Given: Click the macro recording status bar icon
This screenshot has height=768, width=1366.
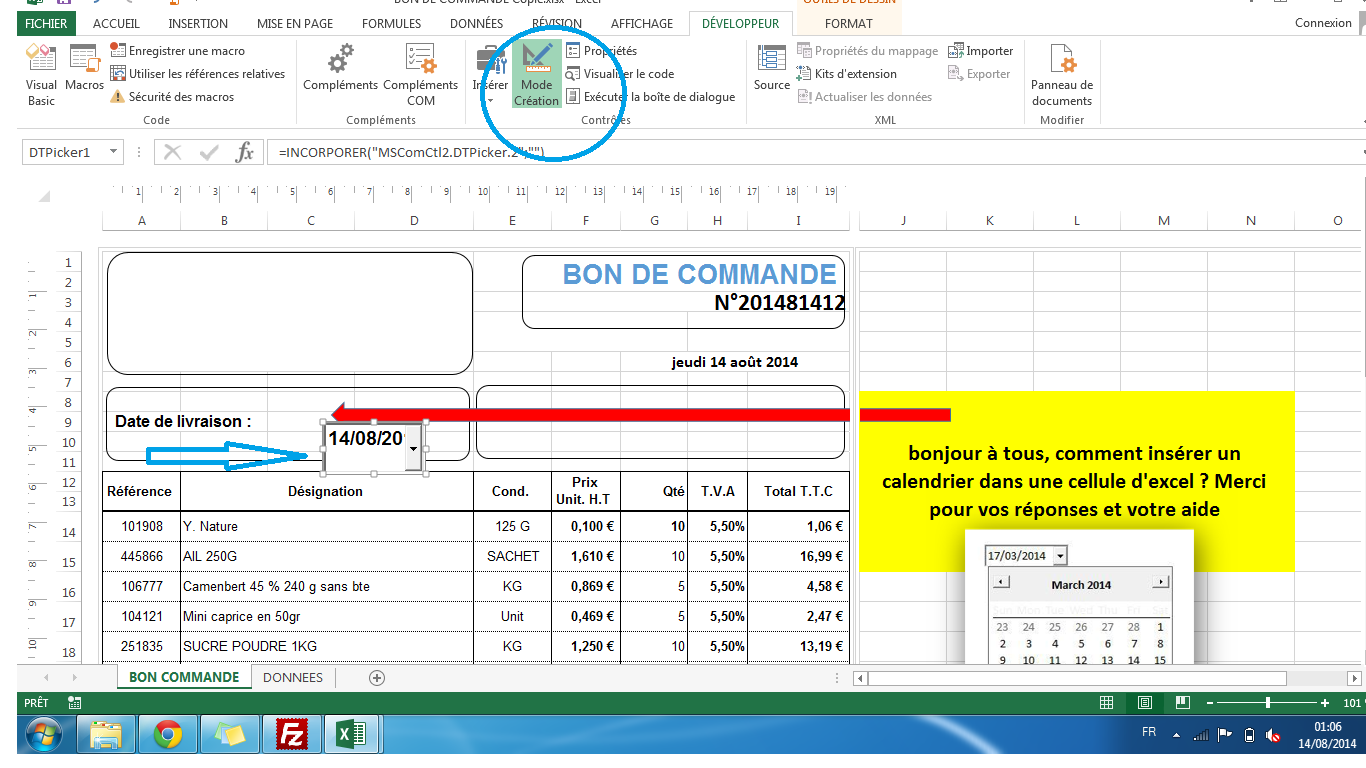Looking at the screenshot, I should [75, 703].
